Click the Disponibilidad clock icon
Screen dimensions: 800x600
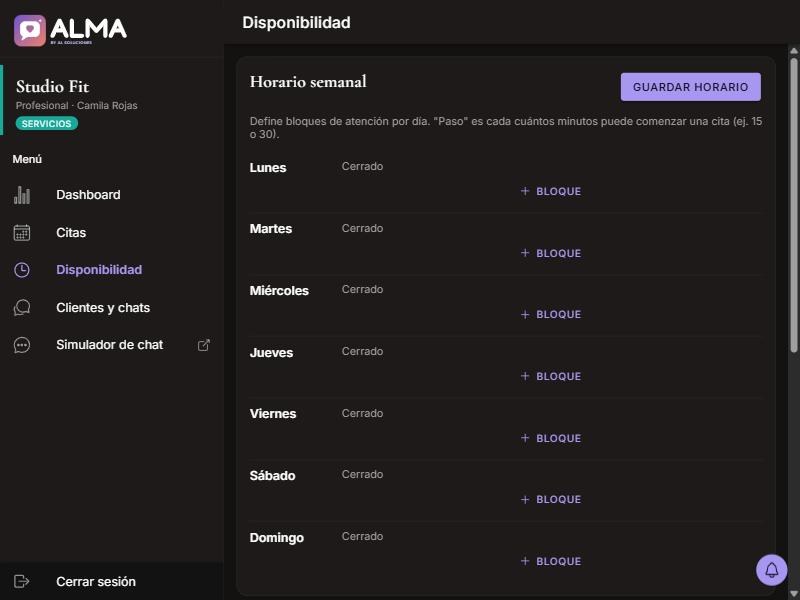coord(21,270)
